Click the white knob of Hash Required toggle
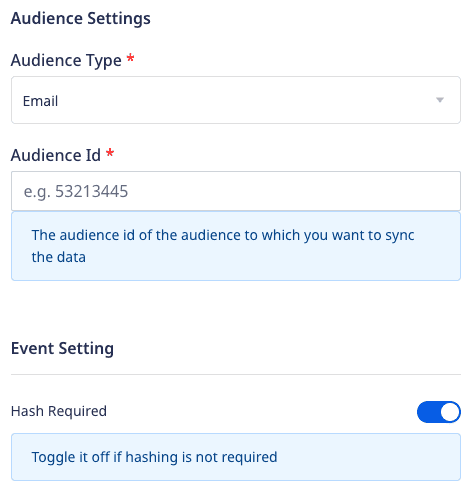Screen dimensions: 468x491 450,412
